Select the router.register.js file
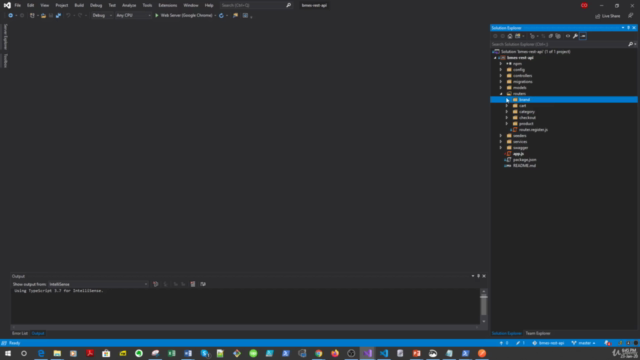This screenshot has width=640, height=360. (533, 130)
